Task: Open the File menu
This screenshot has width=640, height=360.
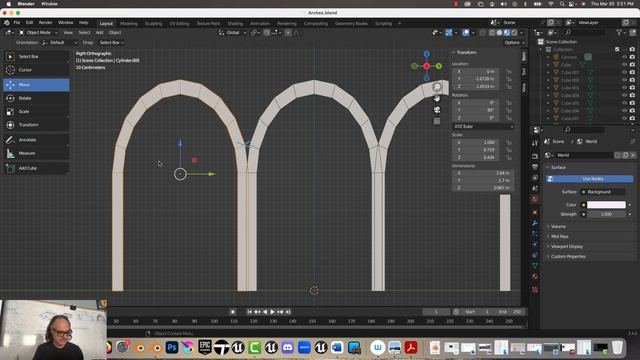Action: (17, 23)
